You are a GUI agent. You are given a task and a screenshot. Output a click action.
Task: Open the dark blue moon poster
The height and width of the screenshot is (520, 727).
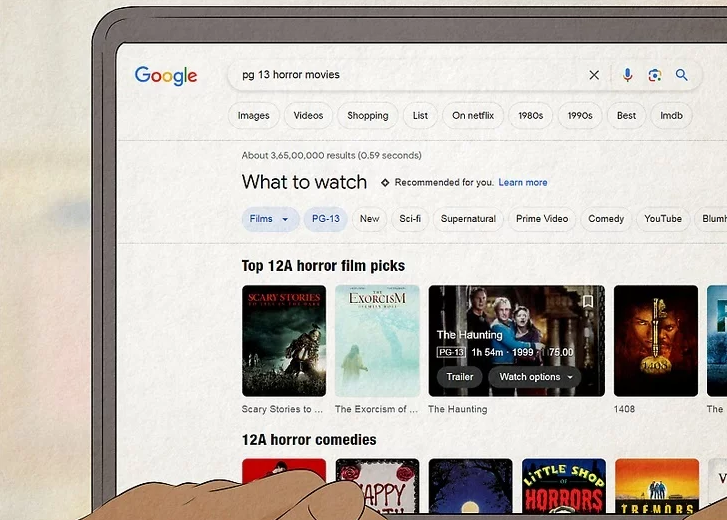point(471,486)
